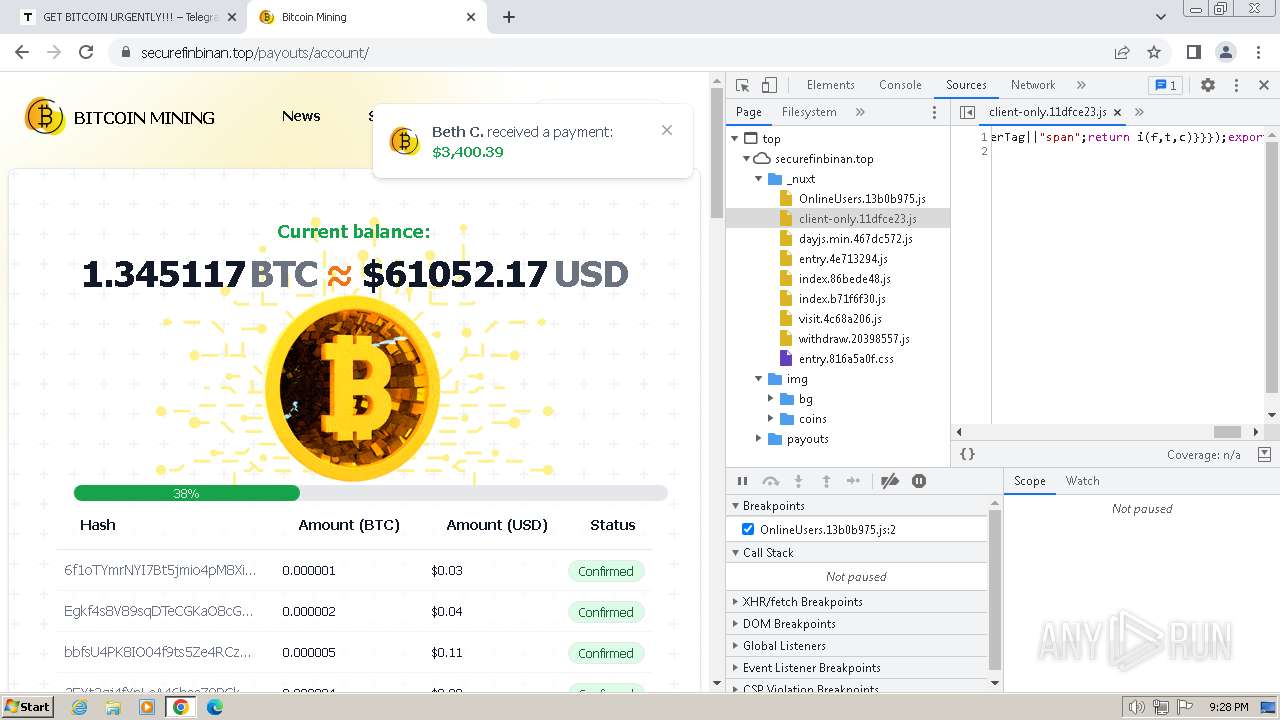Click the Bitcoin Mining logo
Viewport: 1280px width, 720px height.
[119, 117]
